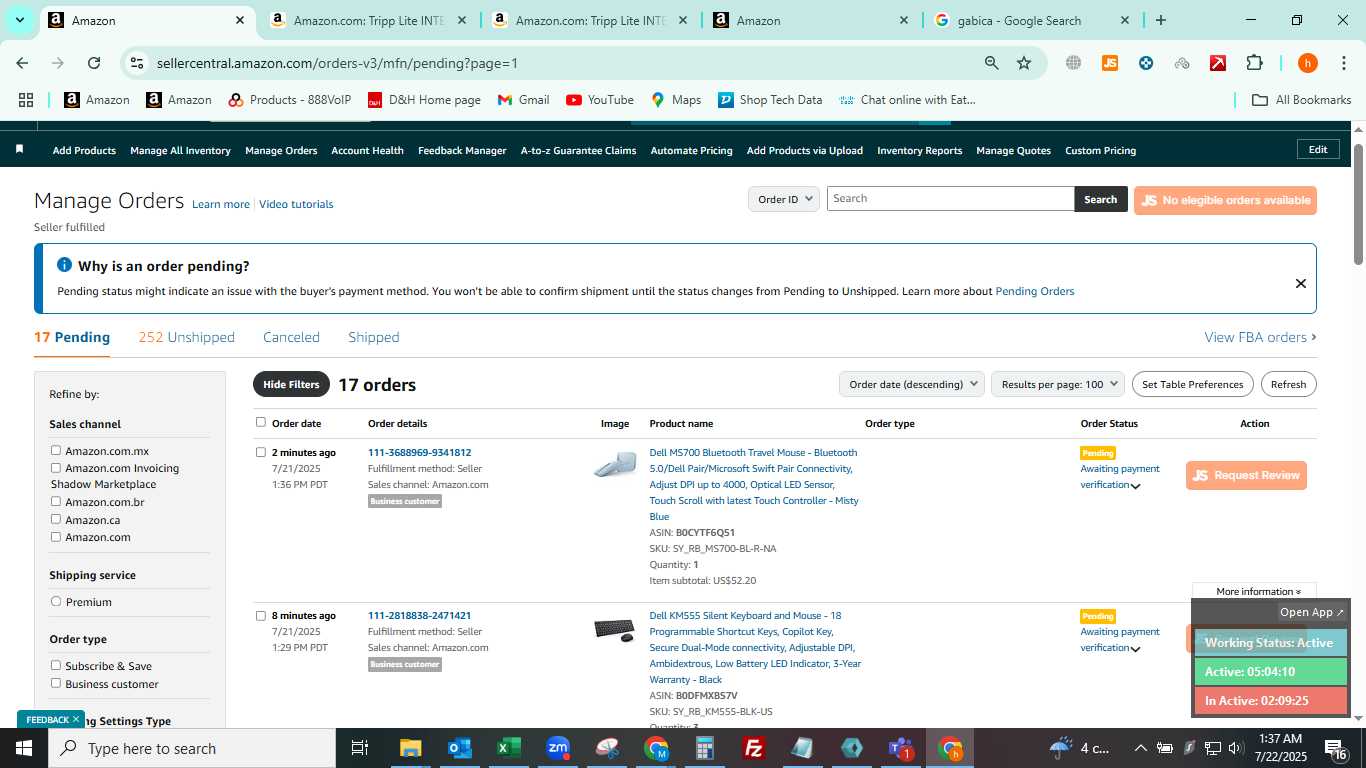This screenshot has height=768, width=1366.
Task: Switch to the 252 Unshipped tab
Action: [x=187, y=337]
